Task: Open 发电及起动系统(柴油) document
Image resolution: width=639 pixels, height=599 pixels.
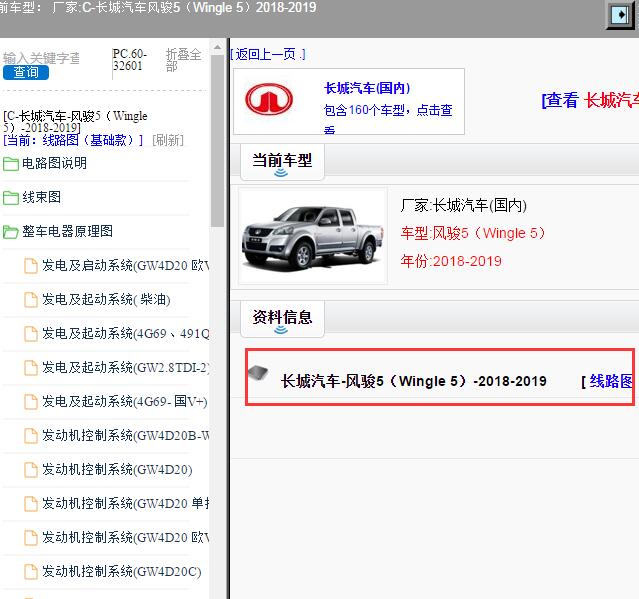Action: coord(106,300)
